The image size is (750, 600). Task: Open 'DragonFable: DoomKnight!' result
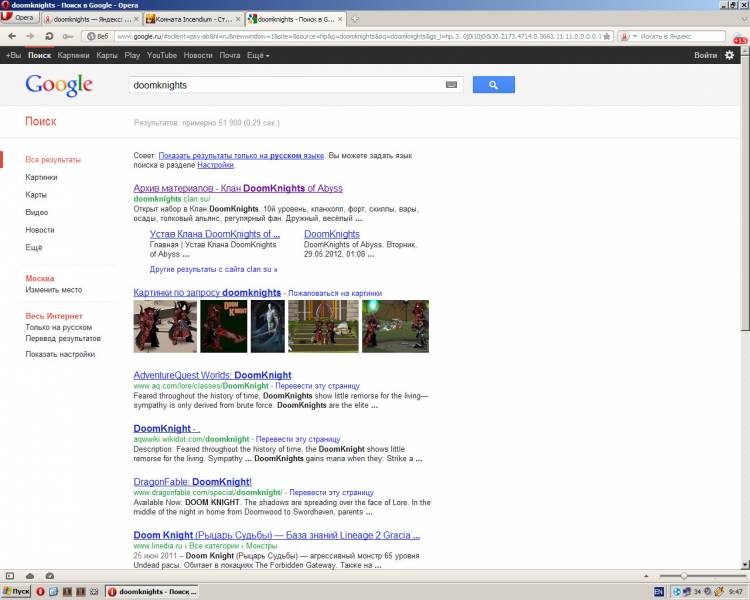point(192,482)
